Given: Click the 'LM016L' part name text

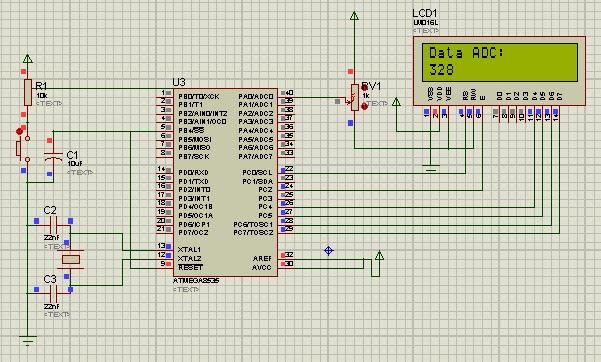Looking at the screenshot, I should click(425, 23).
